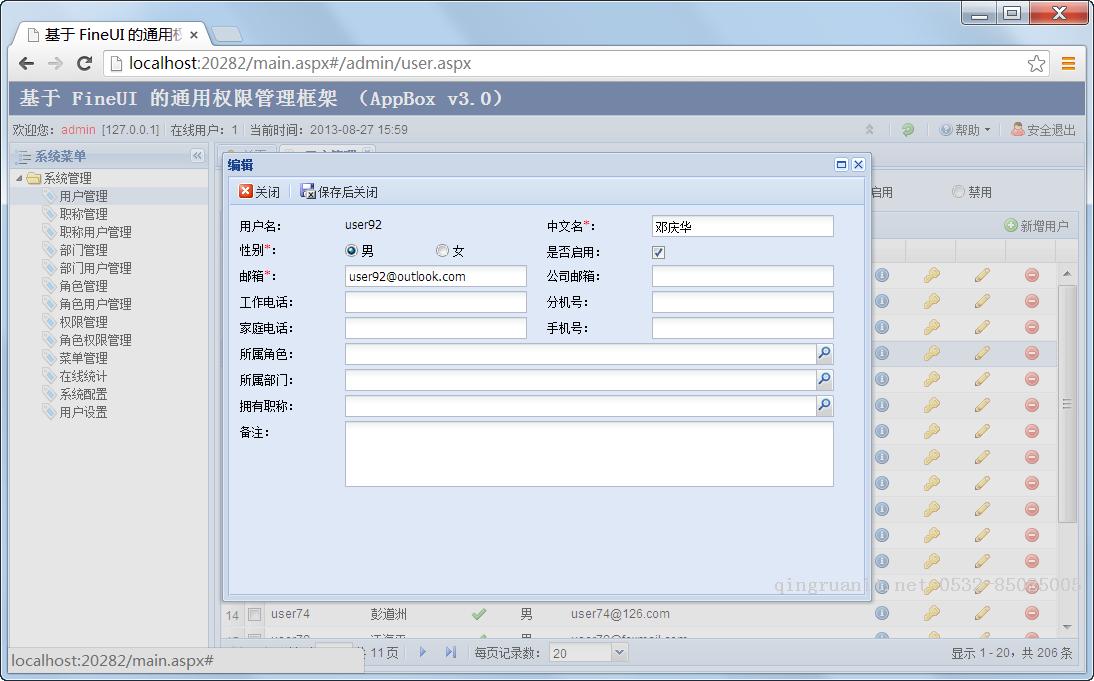Click the 安全退出 logout button

[1048, 129]
